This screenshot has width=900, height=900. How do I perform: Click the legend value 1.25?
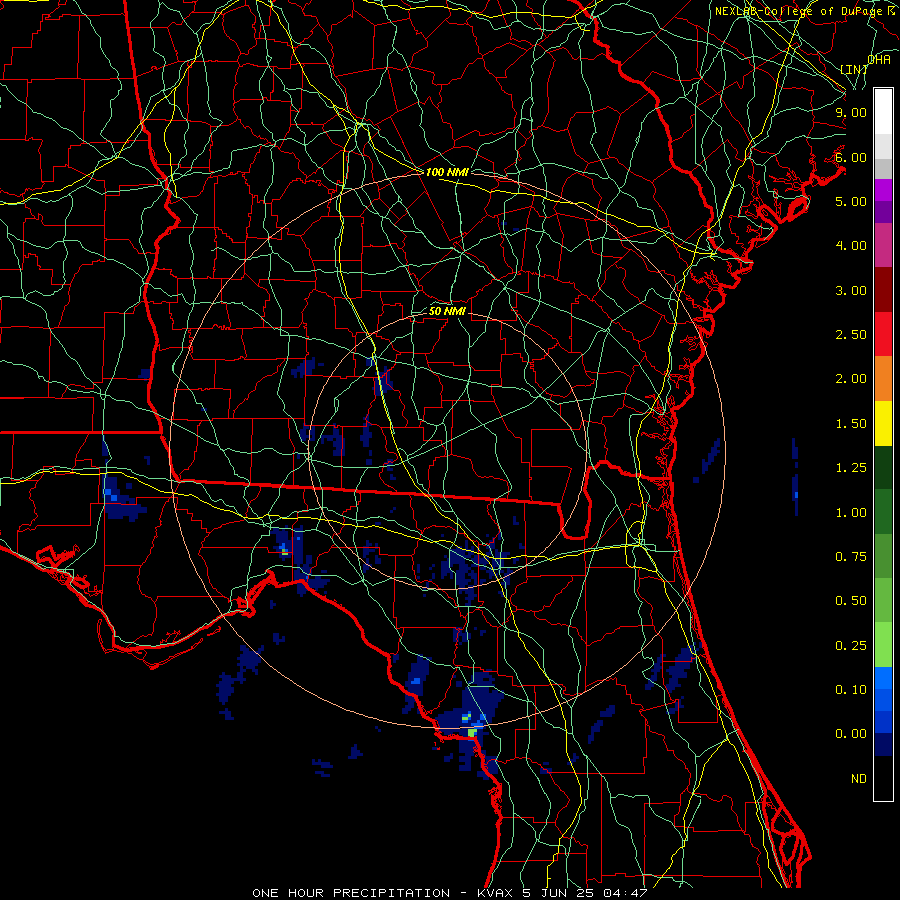coord(851,468)
